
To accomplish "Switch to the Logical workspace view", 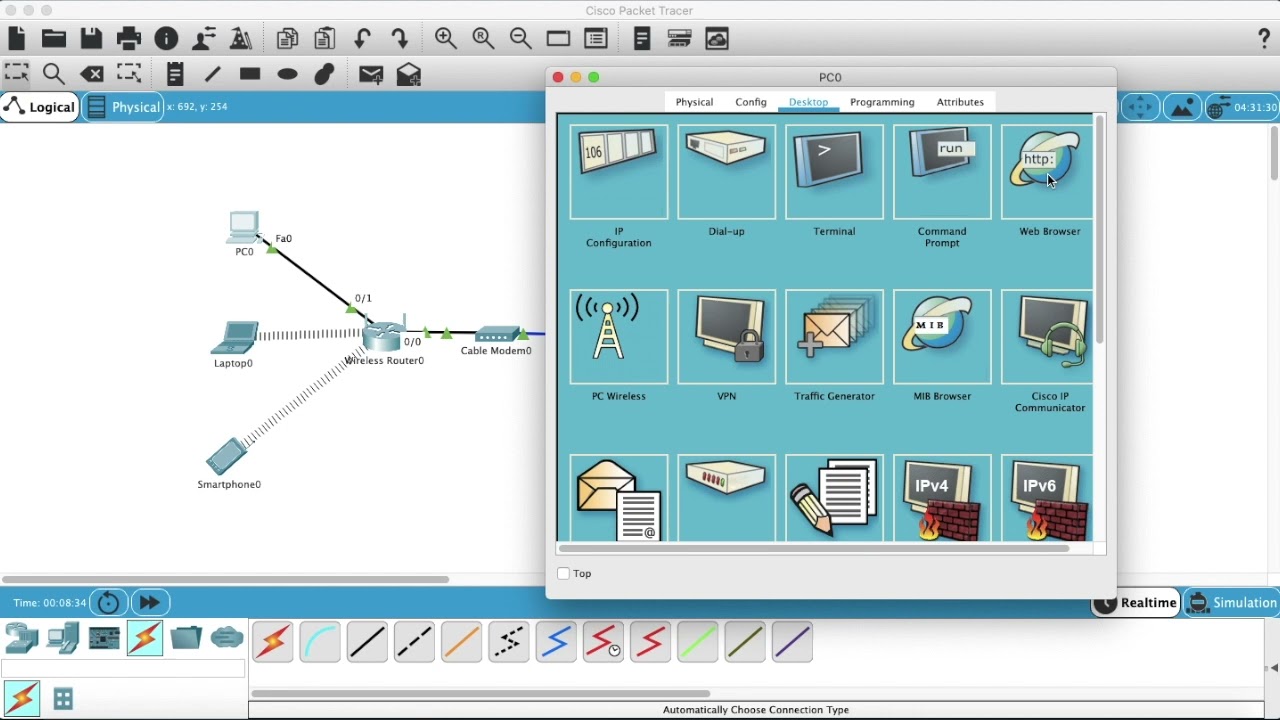I will [x=40, y=107].
